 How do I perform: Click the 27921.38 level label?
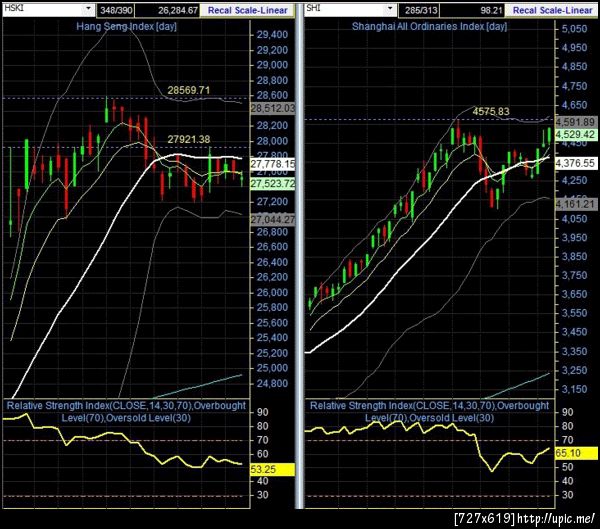tap(189, 139)
